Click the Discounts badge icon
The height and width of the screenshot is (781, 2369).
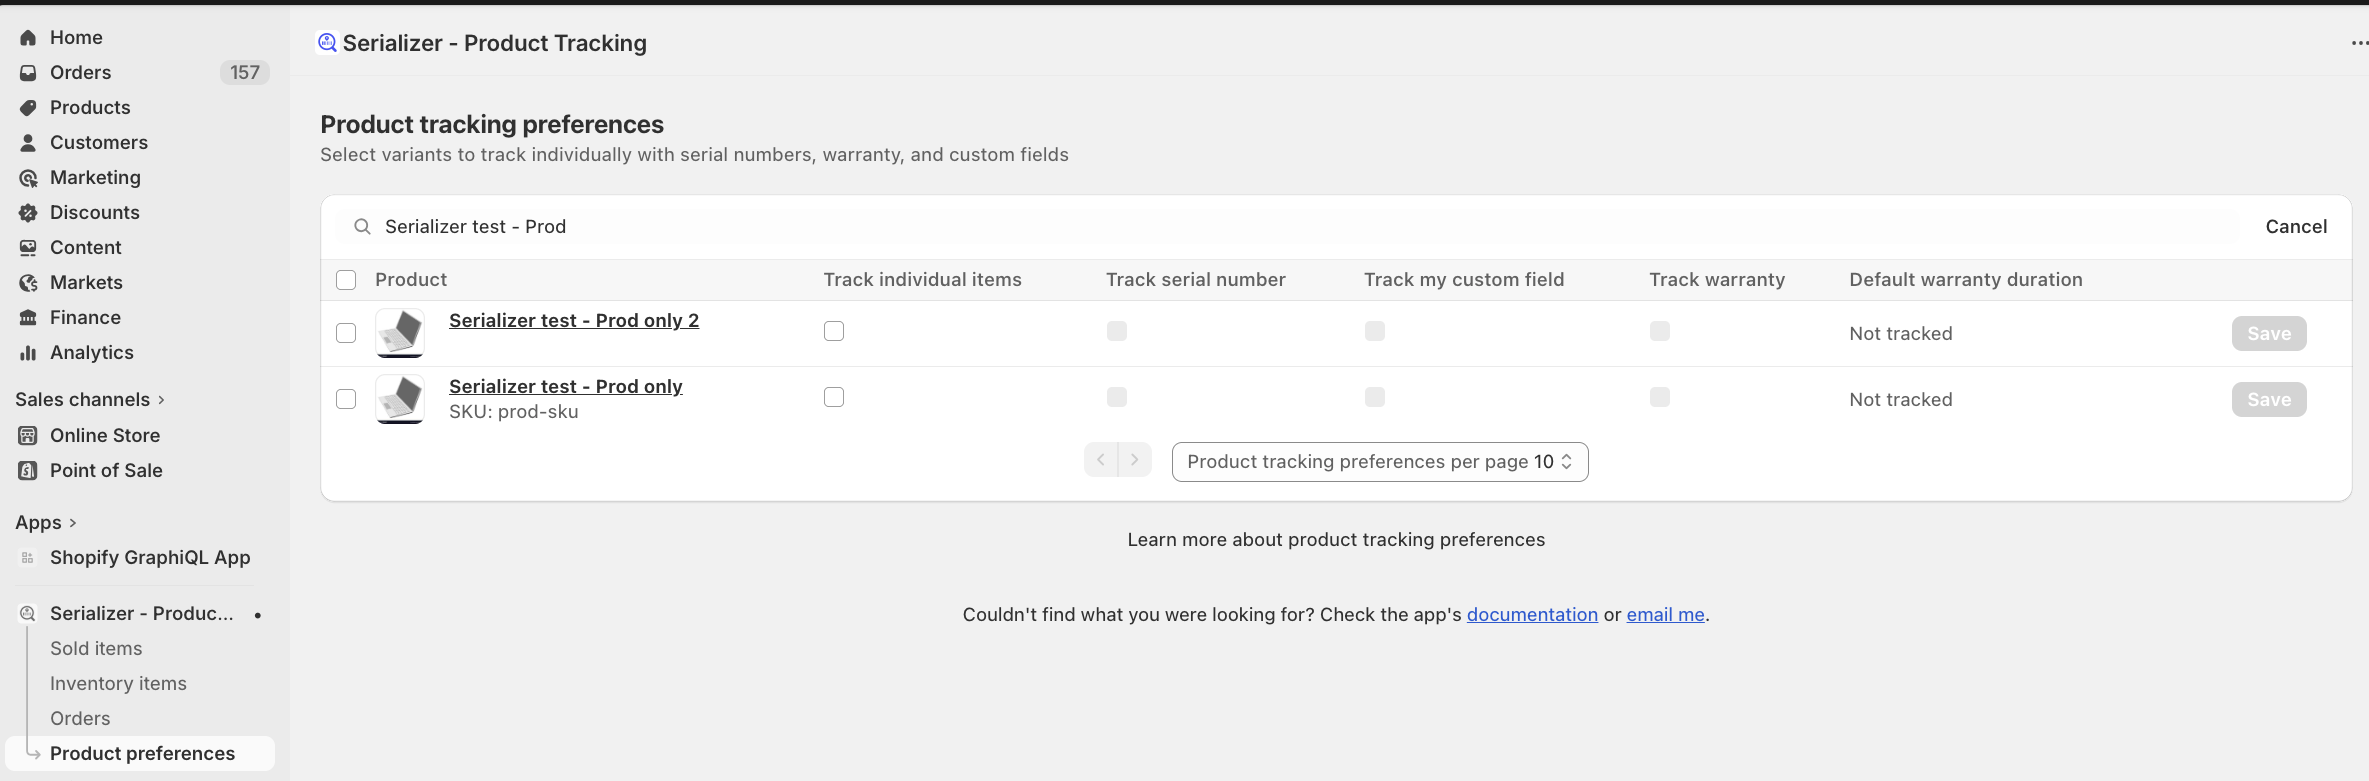pos(28,213)
